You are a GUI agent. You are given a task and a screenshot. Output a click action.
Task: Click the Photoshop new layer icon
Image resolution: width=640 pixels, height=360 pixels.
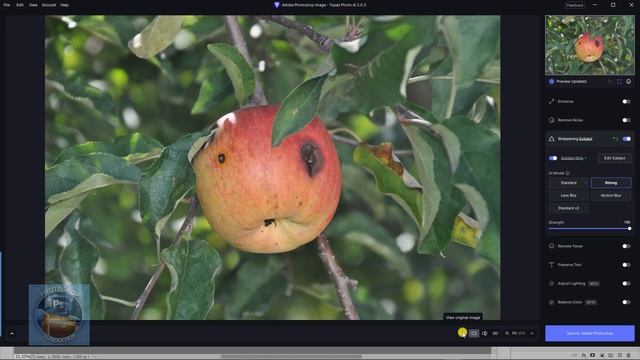[620, 356]
